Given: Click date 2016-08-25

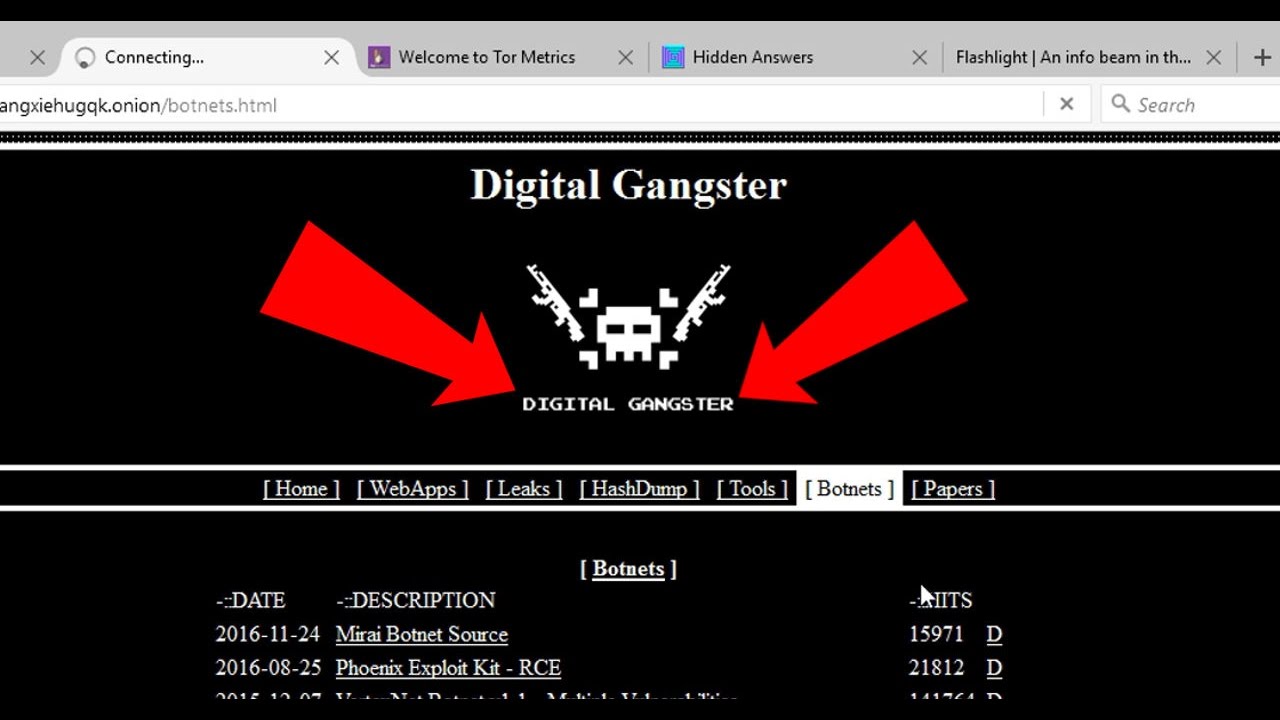Looking at the screenshot, I should point(267,668).
